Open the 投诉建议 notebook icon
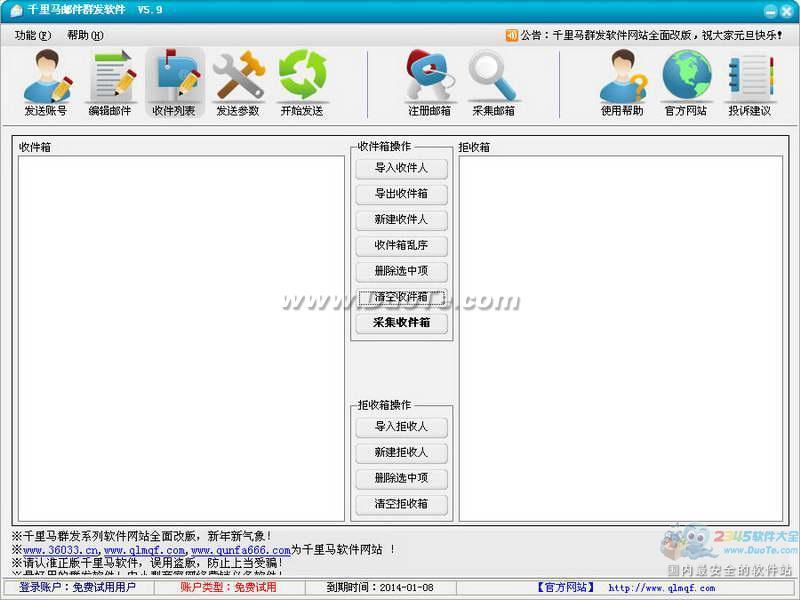800x600 pixels. tap(749, 83)
